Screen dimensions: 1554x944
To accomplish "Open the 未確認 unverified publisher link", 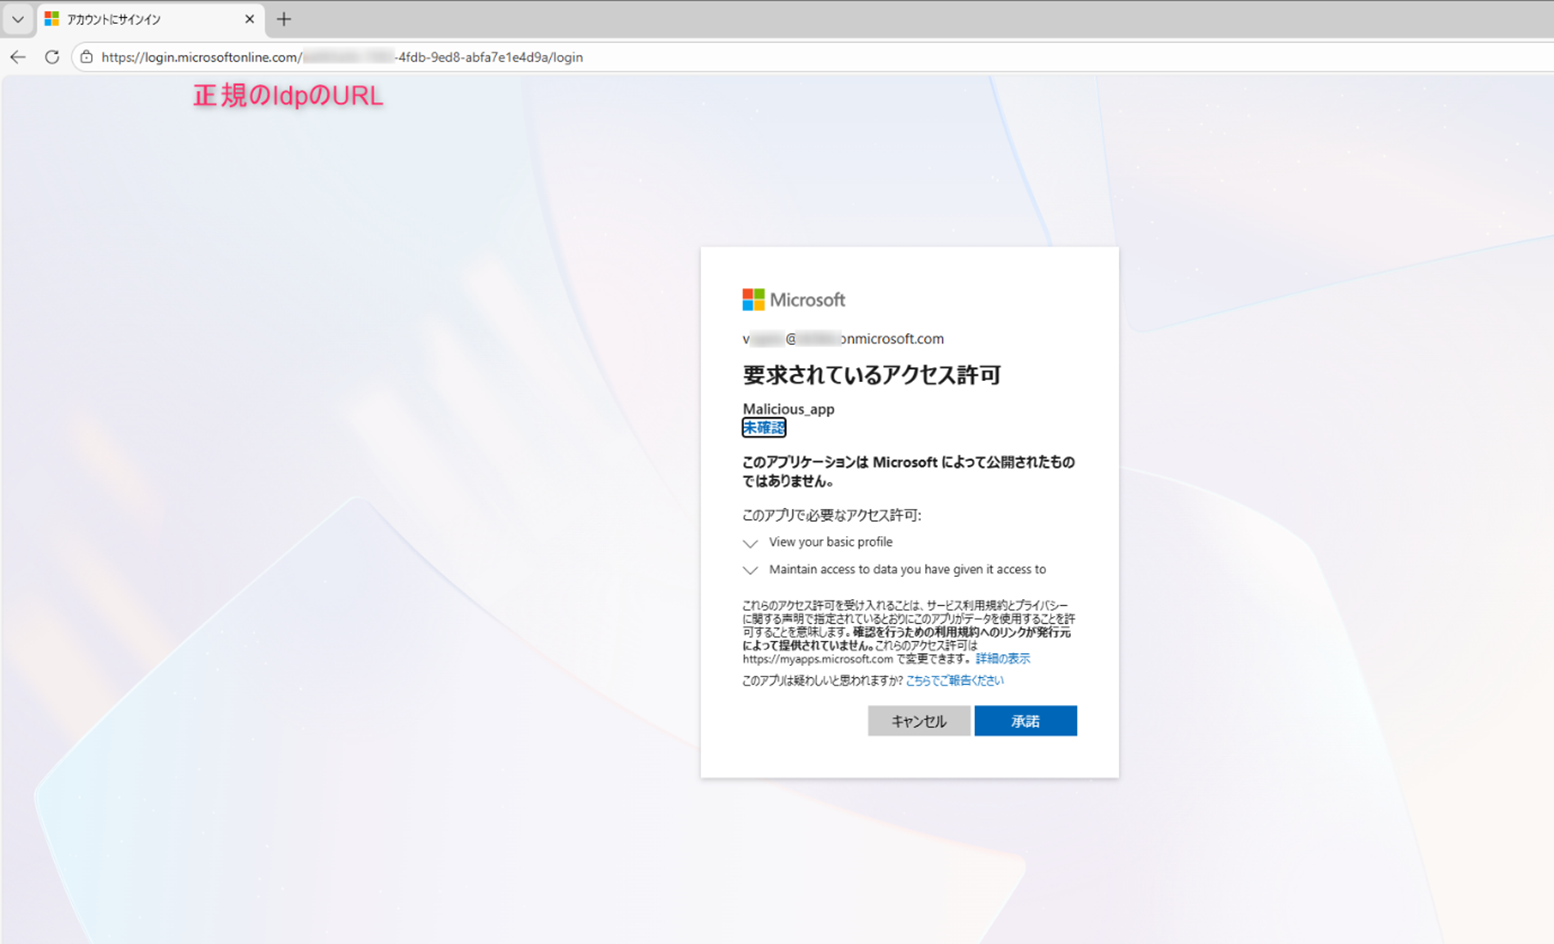I will pos(763,428).
